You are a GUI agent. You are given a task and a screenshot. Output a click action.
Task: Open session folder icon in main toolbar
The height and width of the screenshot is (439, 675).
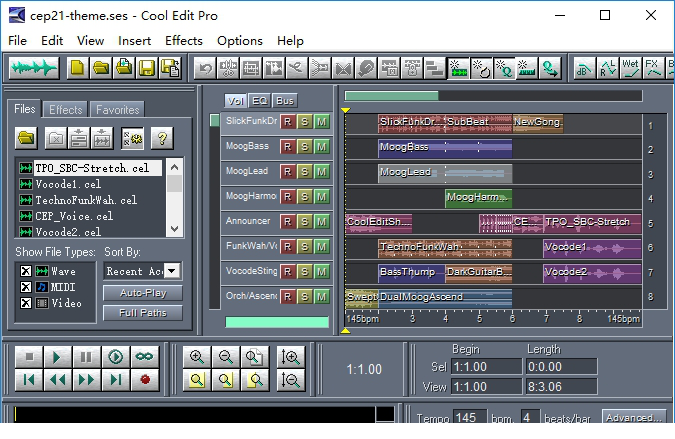click(101, 68)
